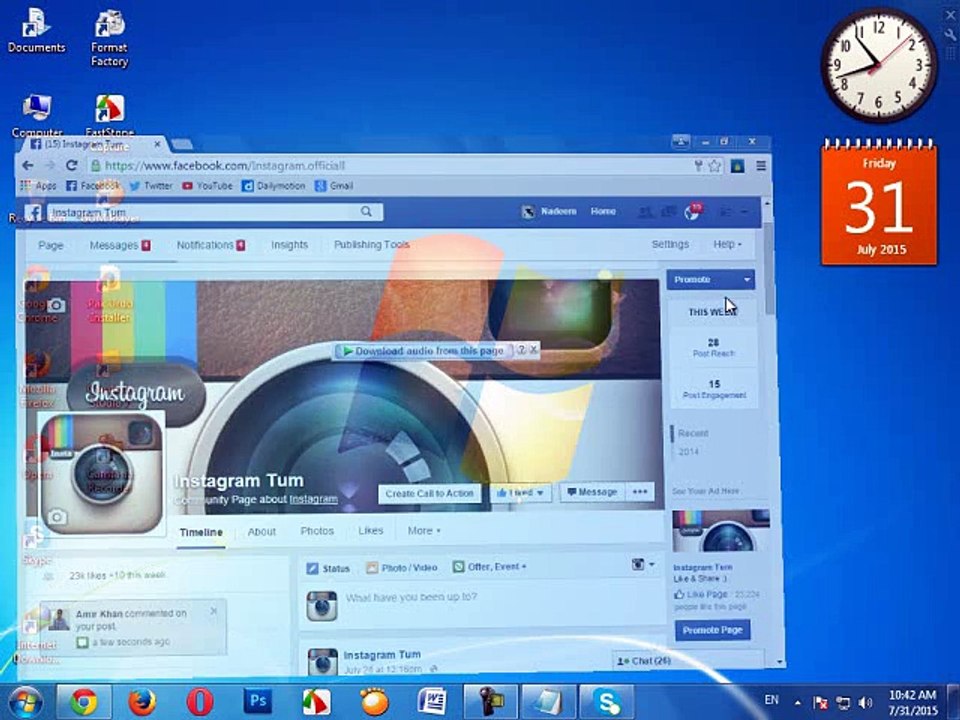Open Opera from the taskbar
The image size is (960, 720).
199,702
